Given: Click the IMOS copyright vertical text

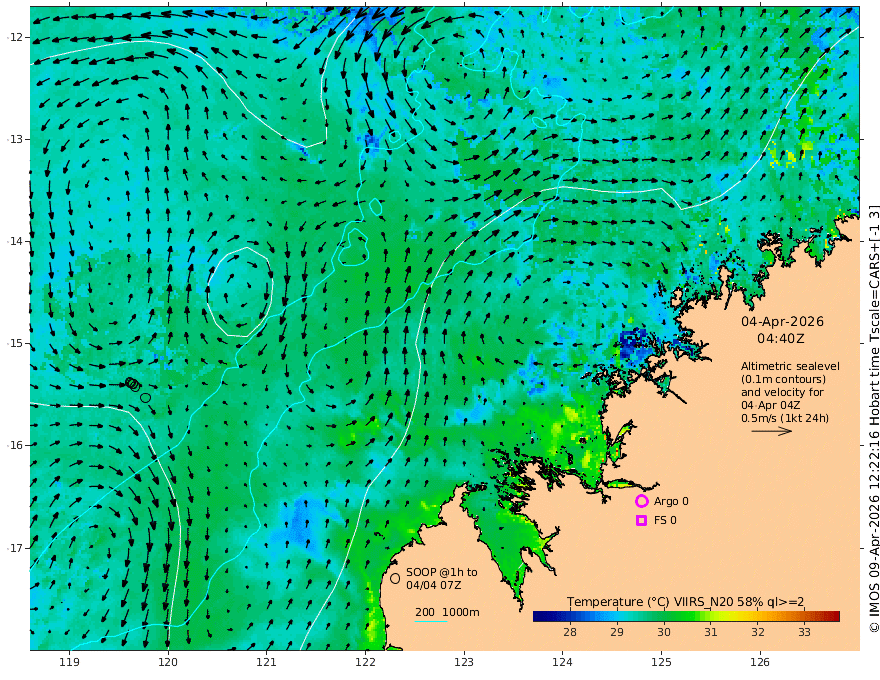Looking at the screenshot, I should point(873,419).
